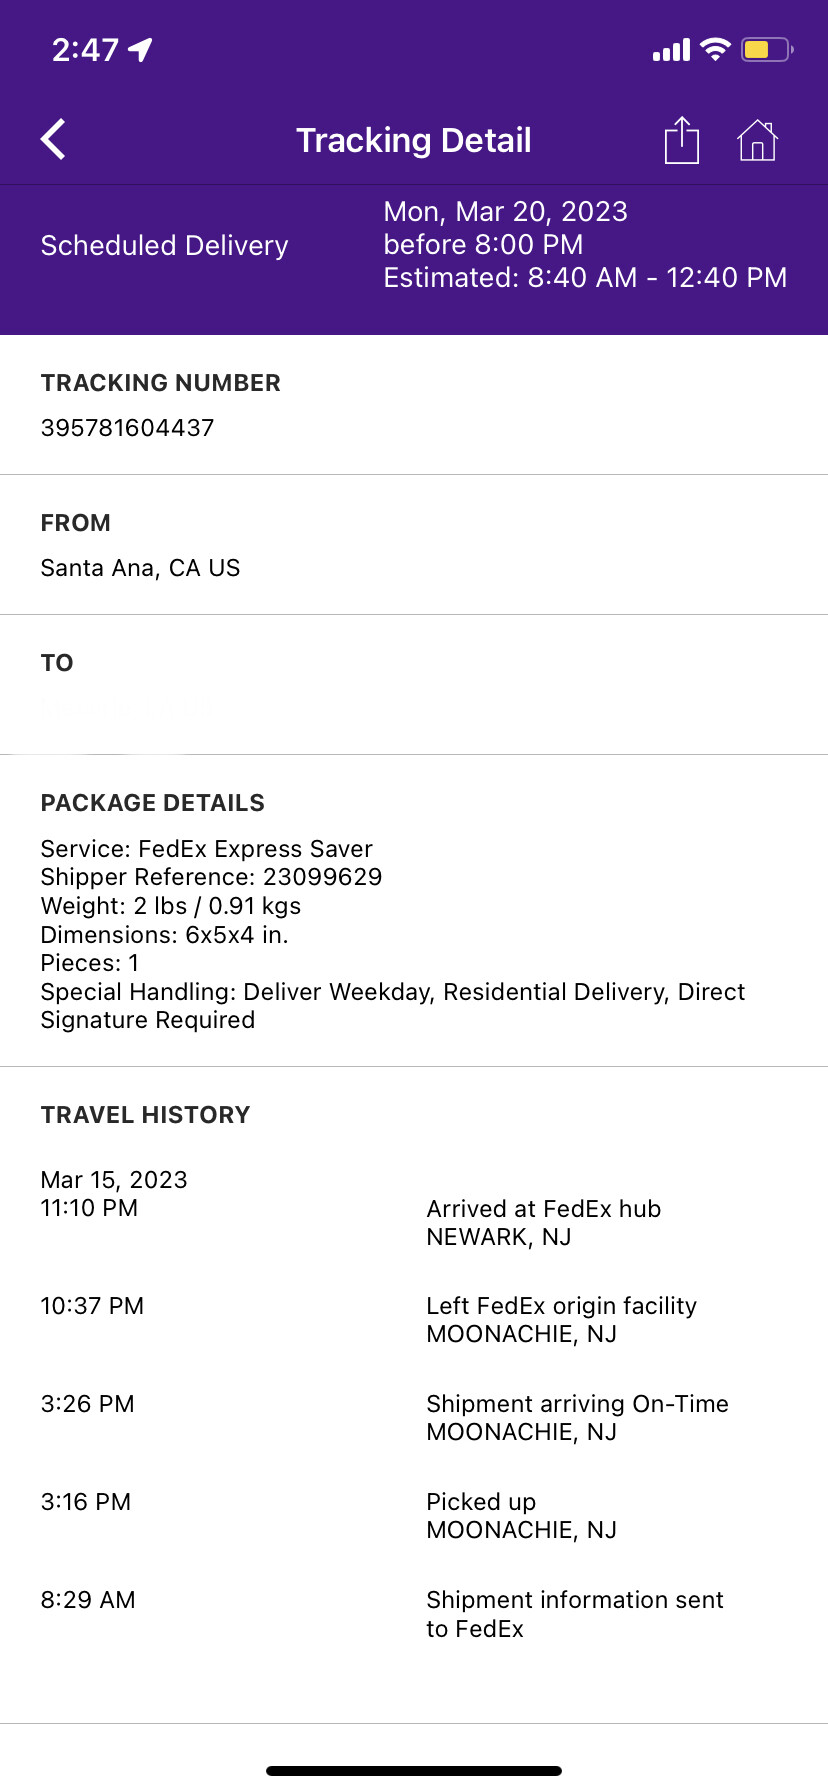Tap Shipper Reference 23099629
Screen dimensions: 828x1792
pos(211,877)
